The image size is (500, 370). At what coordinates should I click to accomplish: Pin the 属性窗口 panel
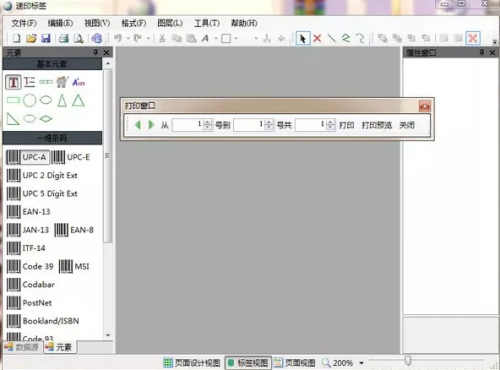click(x=481, y=52)
